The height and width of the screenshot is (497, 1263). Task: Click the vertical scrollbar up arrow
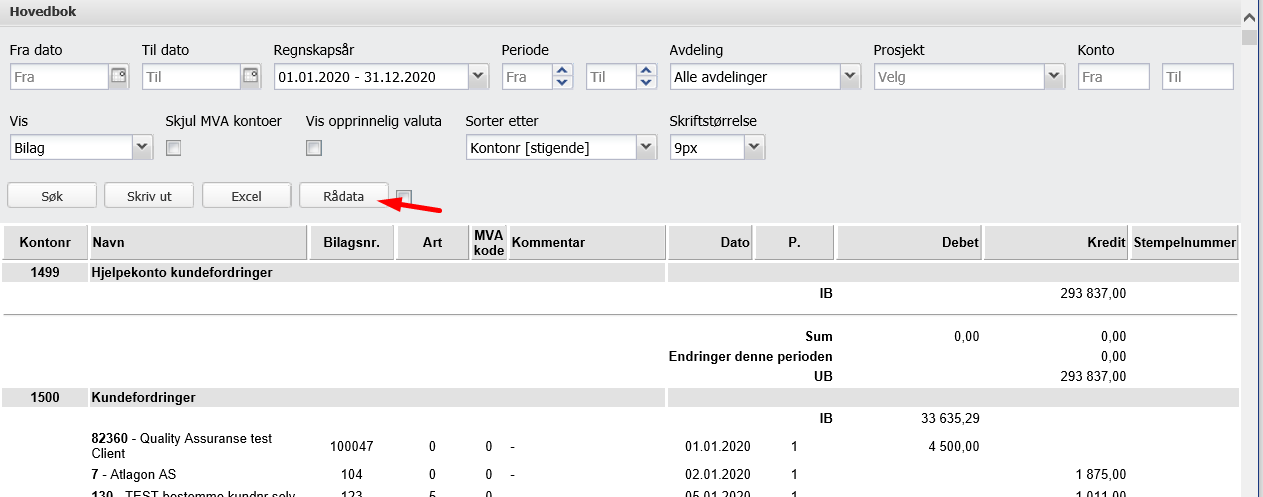click(x=1249, y=17)
